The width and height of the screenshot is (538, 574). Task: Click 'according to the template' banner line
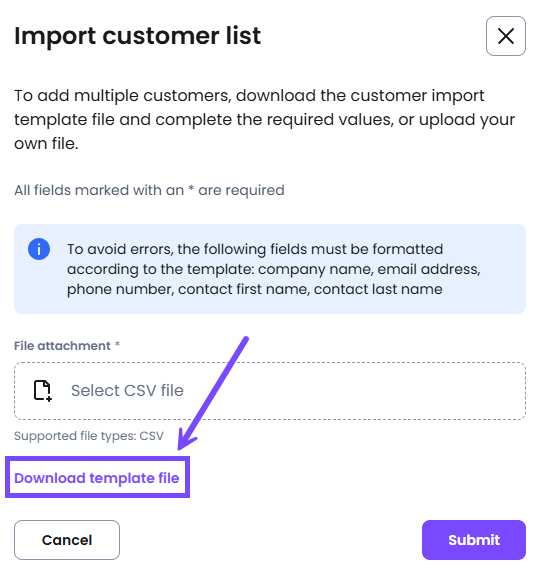pyautogui.click(x=273, y=269)
